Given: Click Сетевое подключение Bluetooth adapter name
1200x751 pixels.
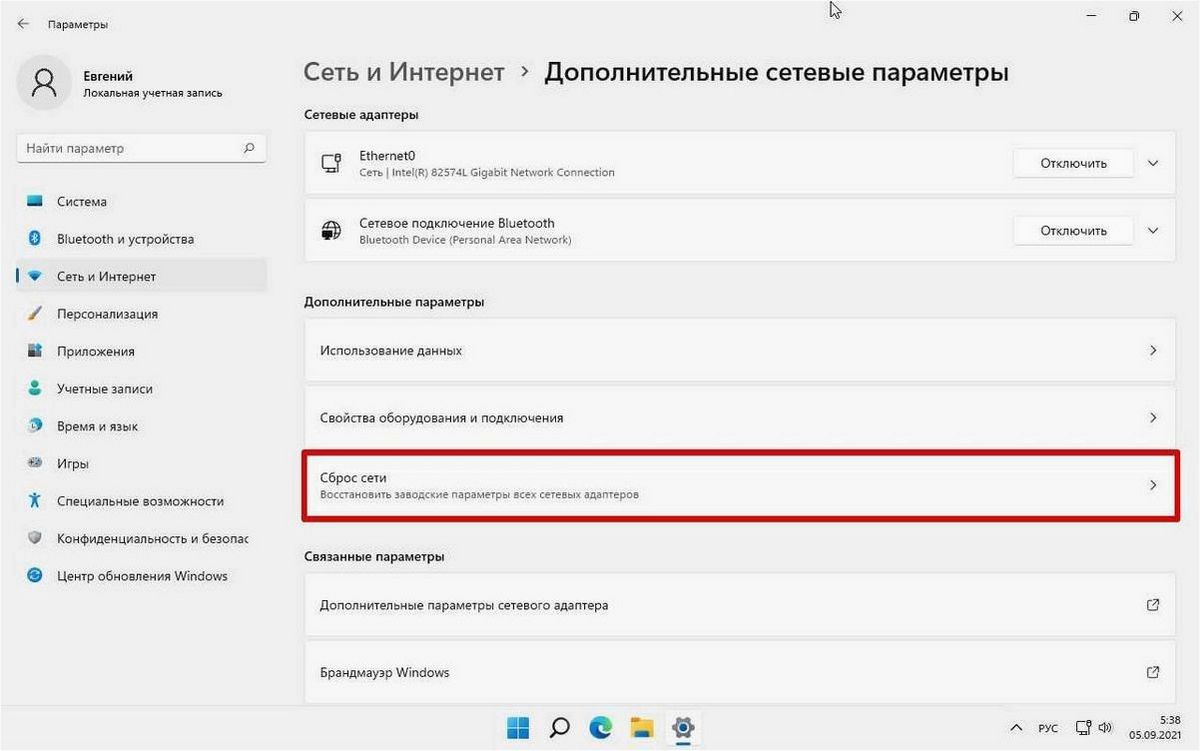Looking at the screenshot, I should coord(457,223).
